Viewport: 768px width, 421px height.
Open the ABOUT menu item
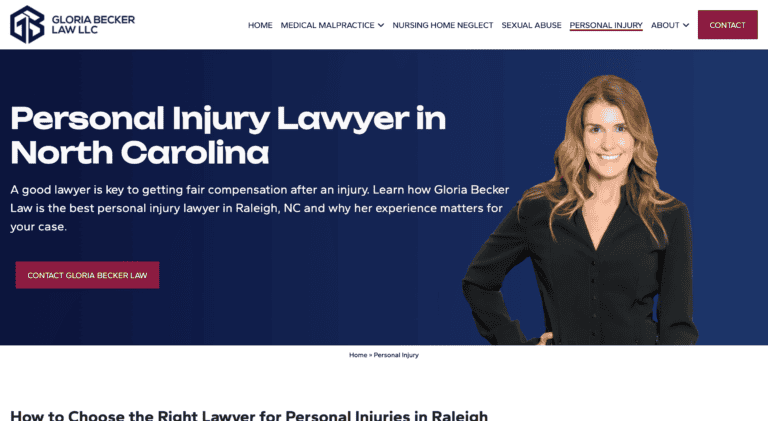665,25
